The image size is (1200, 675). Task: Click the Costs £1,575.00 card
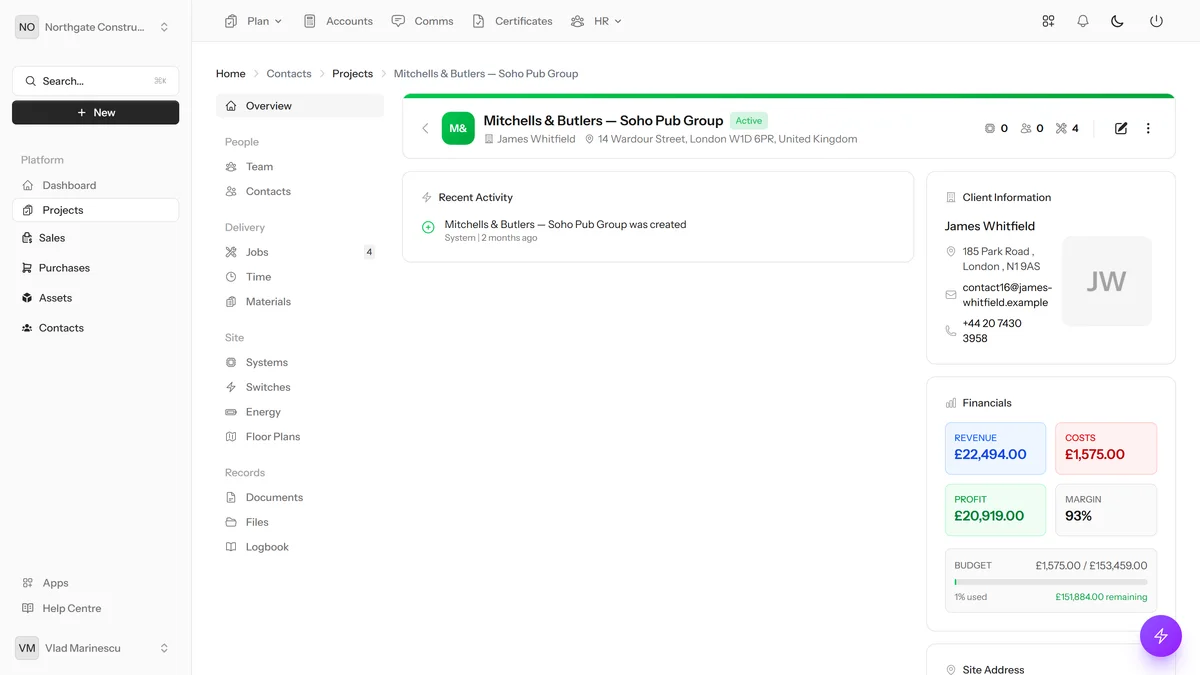[x=1106, y=448]
